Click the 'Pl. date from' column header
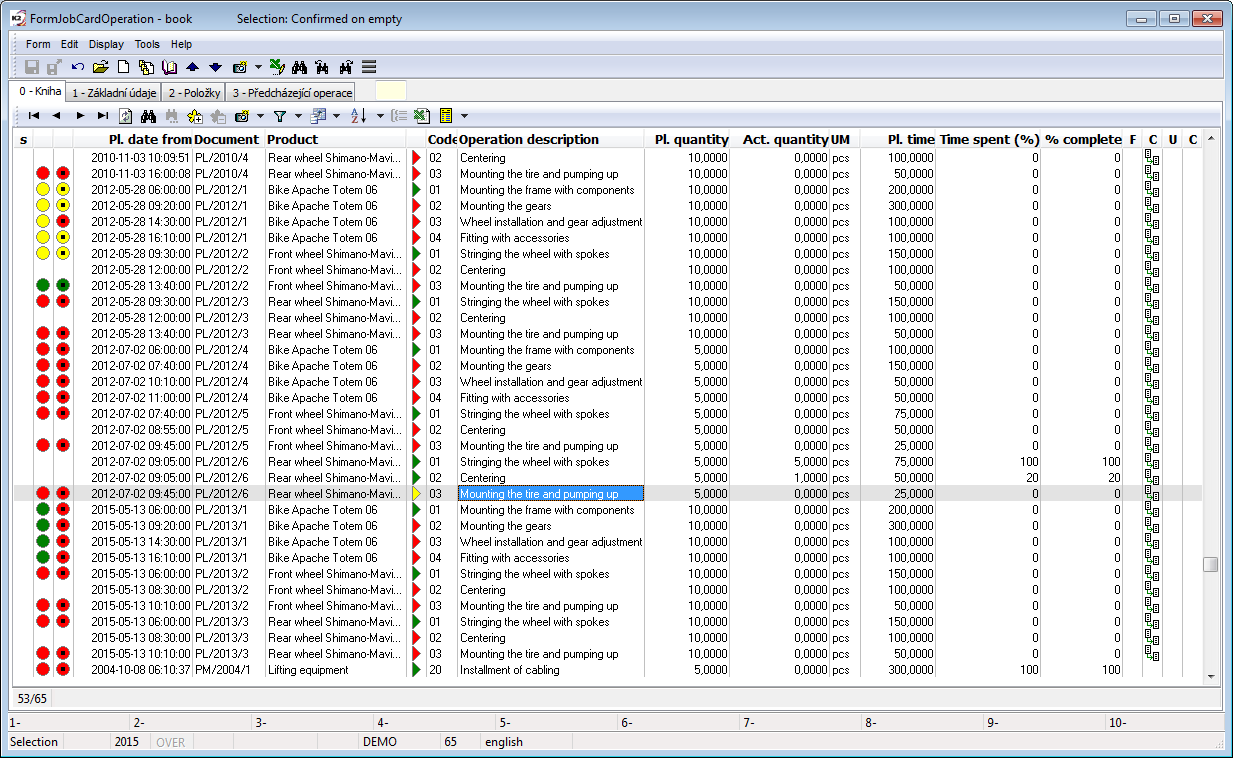 point(149,140)
